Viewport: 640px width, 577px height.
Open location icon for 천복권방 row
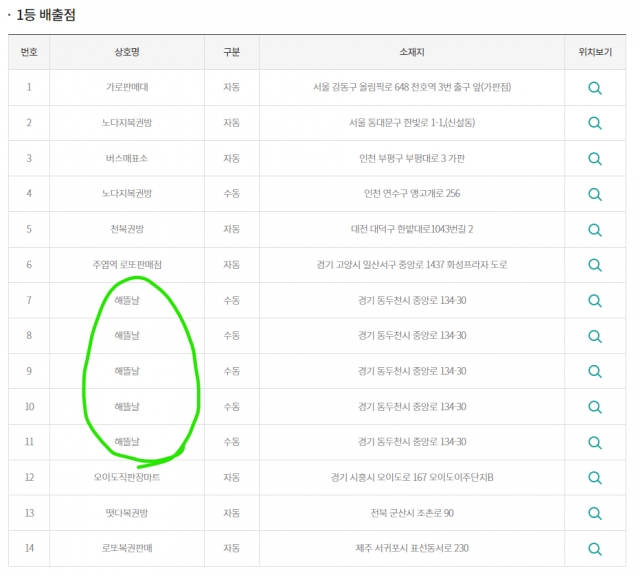(595, 230)
